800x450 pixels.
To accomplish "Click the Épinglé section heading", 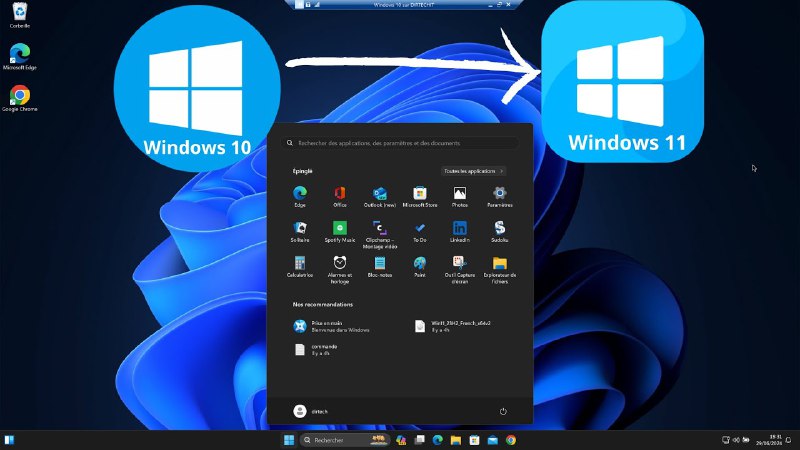I will point(303,171).
